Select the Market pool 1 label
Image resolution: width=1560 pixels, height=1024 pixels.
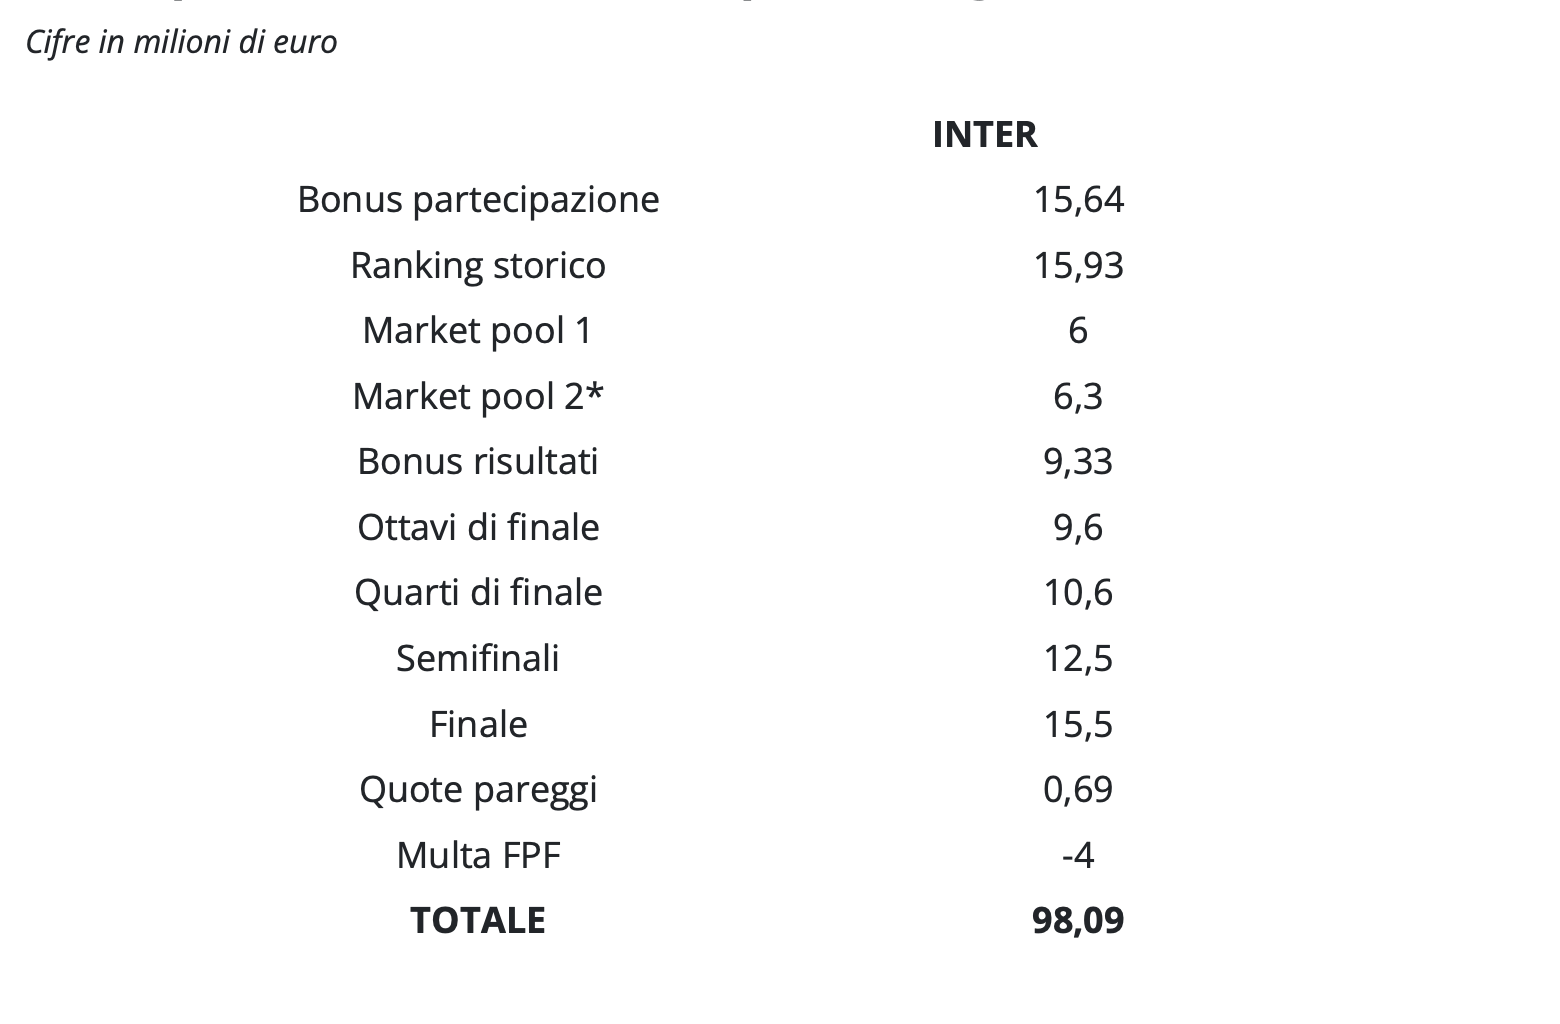click(x=478, y=331)
